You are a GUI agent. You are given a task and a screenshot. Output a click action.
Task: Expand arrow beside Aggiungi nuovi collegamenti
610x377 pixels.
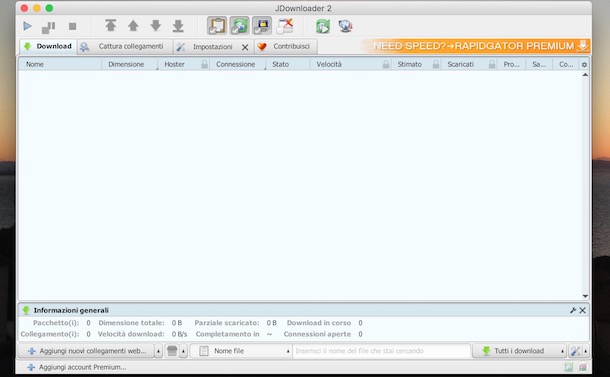158,351
